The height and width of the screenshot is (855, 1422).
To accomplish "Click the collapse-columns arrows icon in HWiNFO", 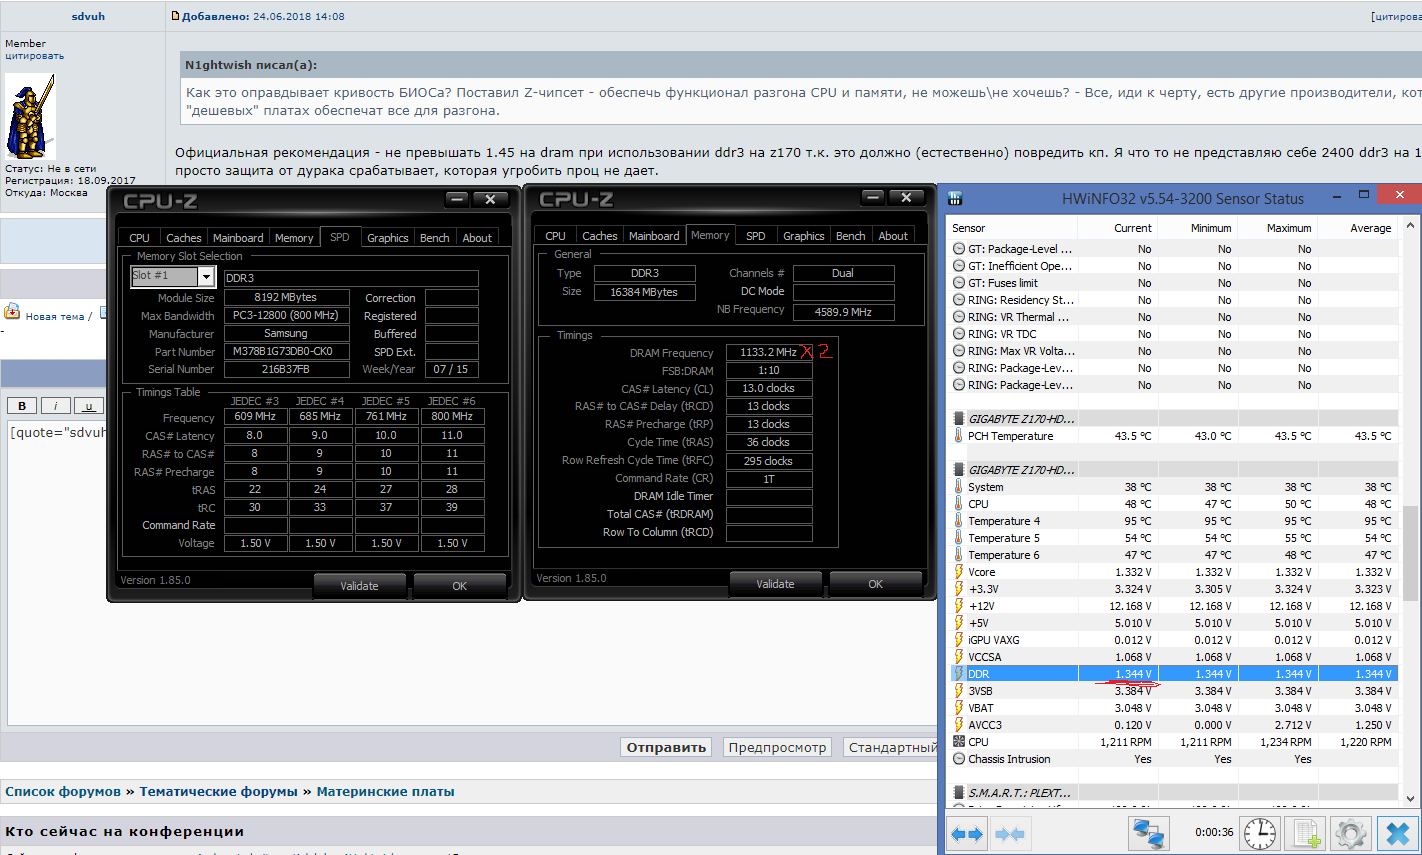I will [x=1009, y=833].
